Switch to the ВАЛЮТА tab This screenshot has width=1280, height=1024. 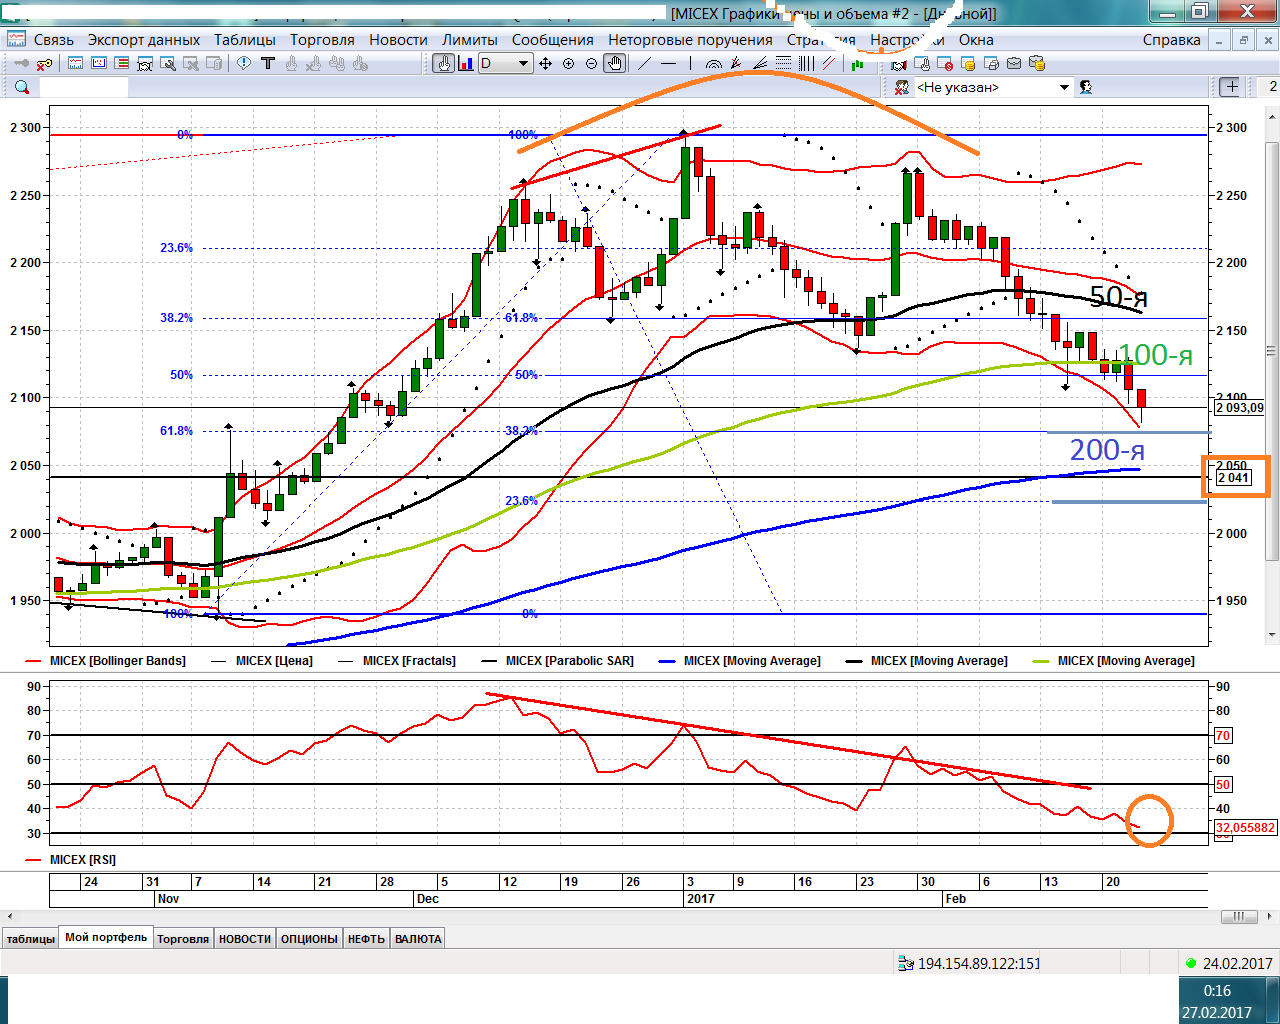coord(418,939)
